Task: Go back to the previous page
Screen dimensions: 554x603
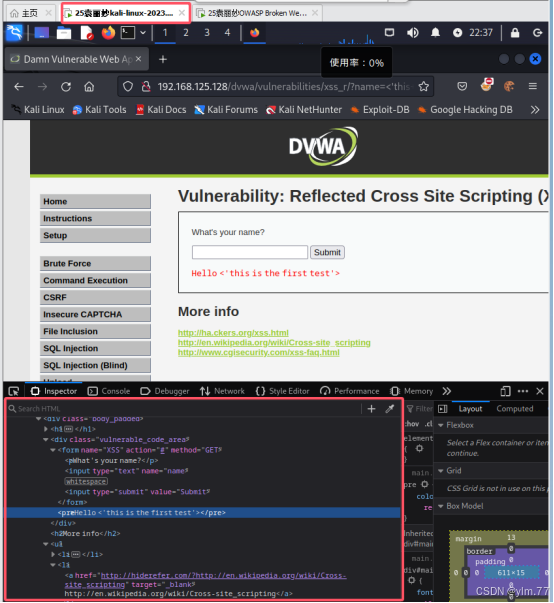Action: click(19, 87)
